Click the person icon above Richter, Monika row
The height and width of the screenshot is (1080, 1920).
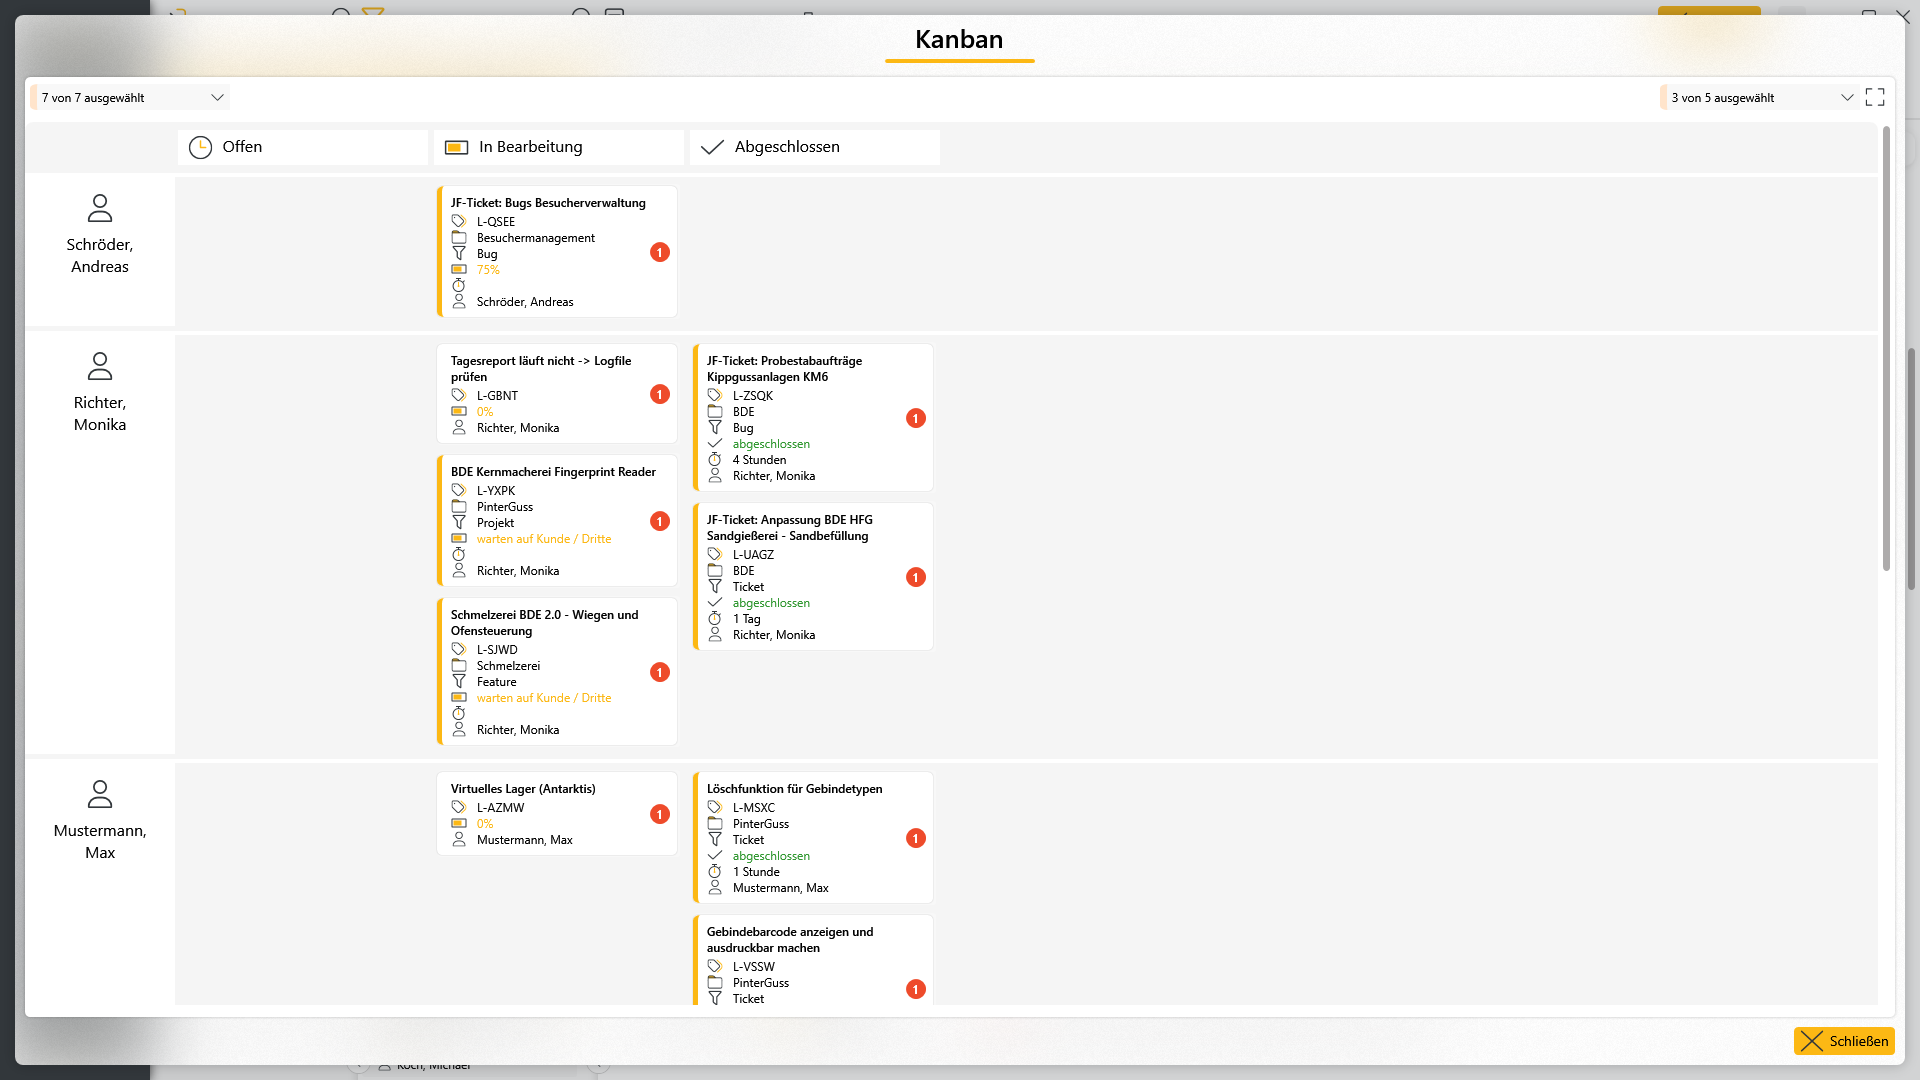100,366
